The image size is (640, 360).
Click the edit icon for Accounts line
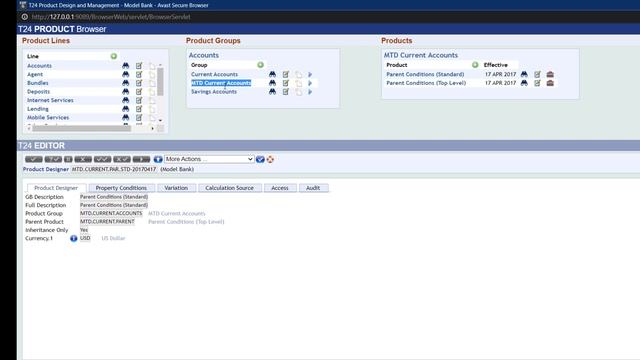139,66
